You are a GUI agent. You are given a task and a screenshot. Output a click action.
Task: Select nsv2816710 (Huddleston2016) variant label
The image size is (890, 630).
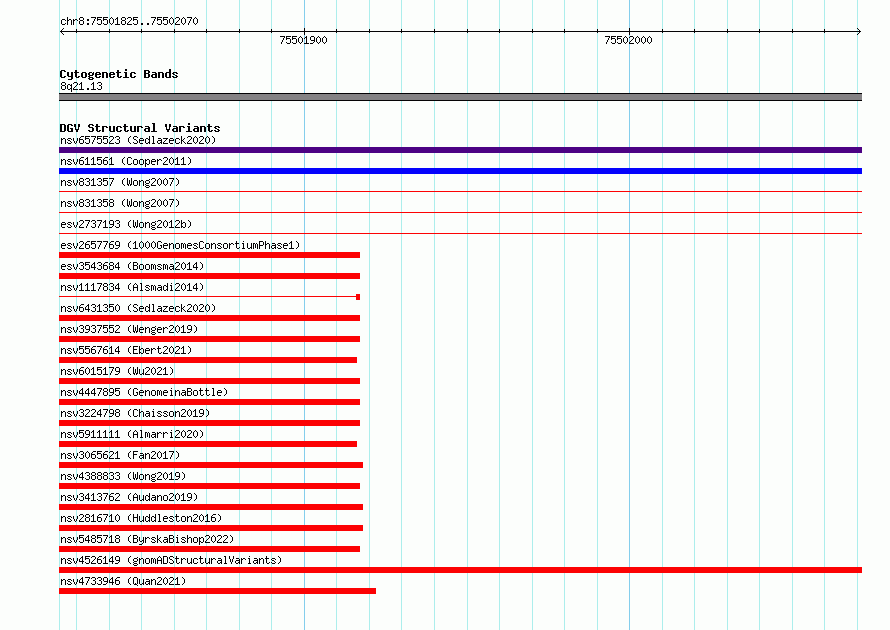pos(141,518)
